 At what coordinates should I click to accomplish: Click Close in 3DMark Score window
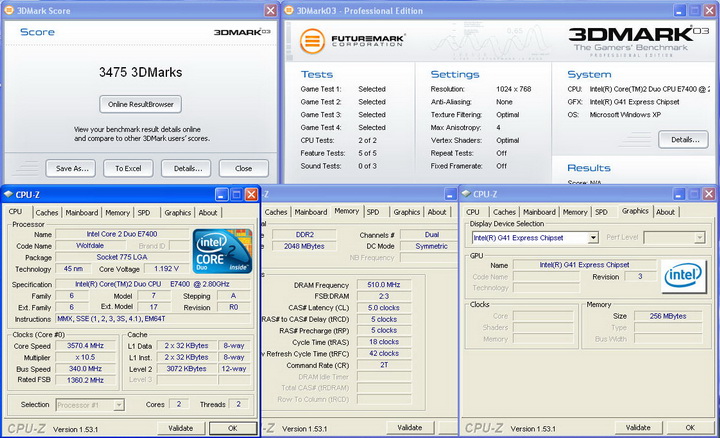pyautogui.click(x=244, y=168)
